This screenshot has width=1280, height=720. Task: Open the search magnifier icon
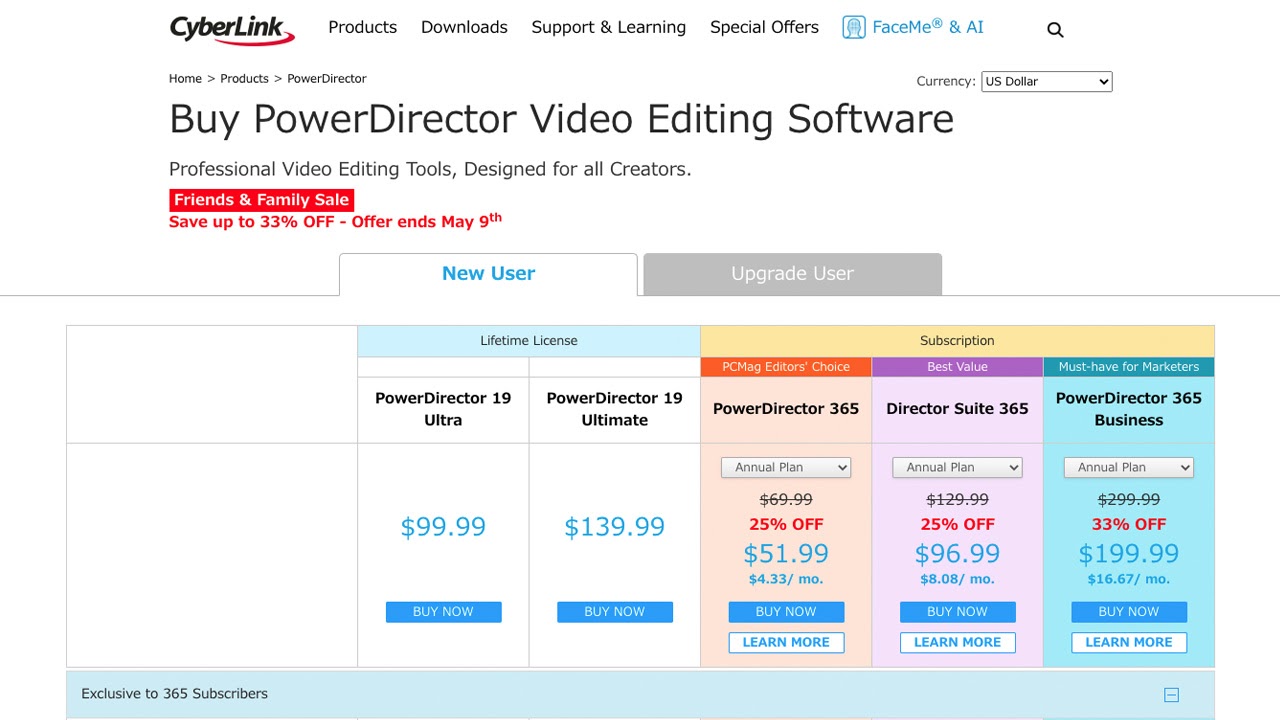1055,30
